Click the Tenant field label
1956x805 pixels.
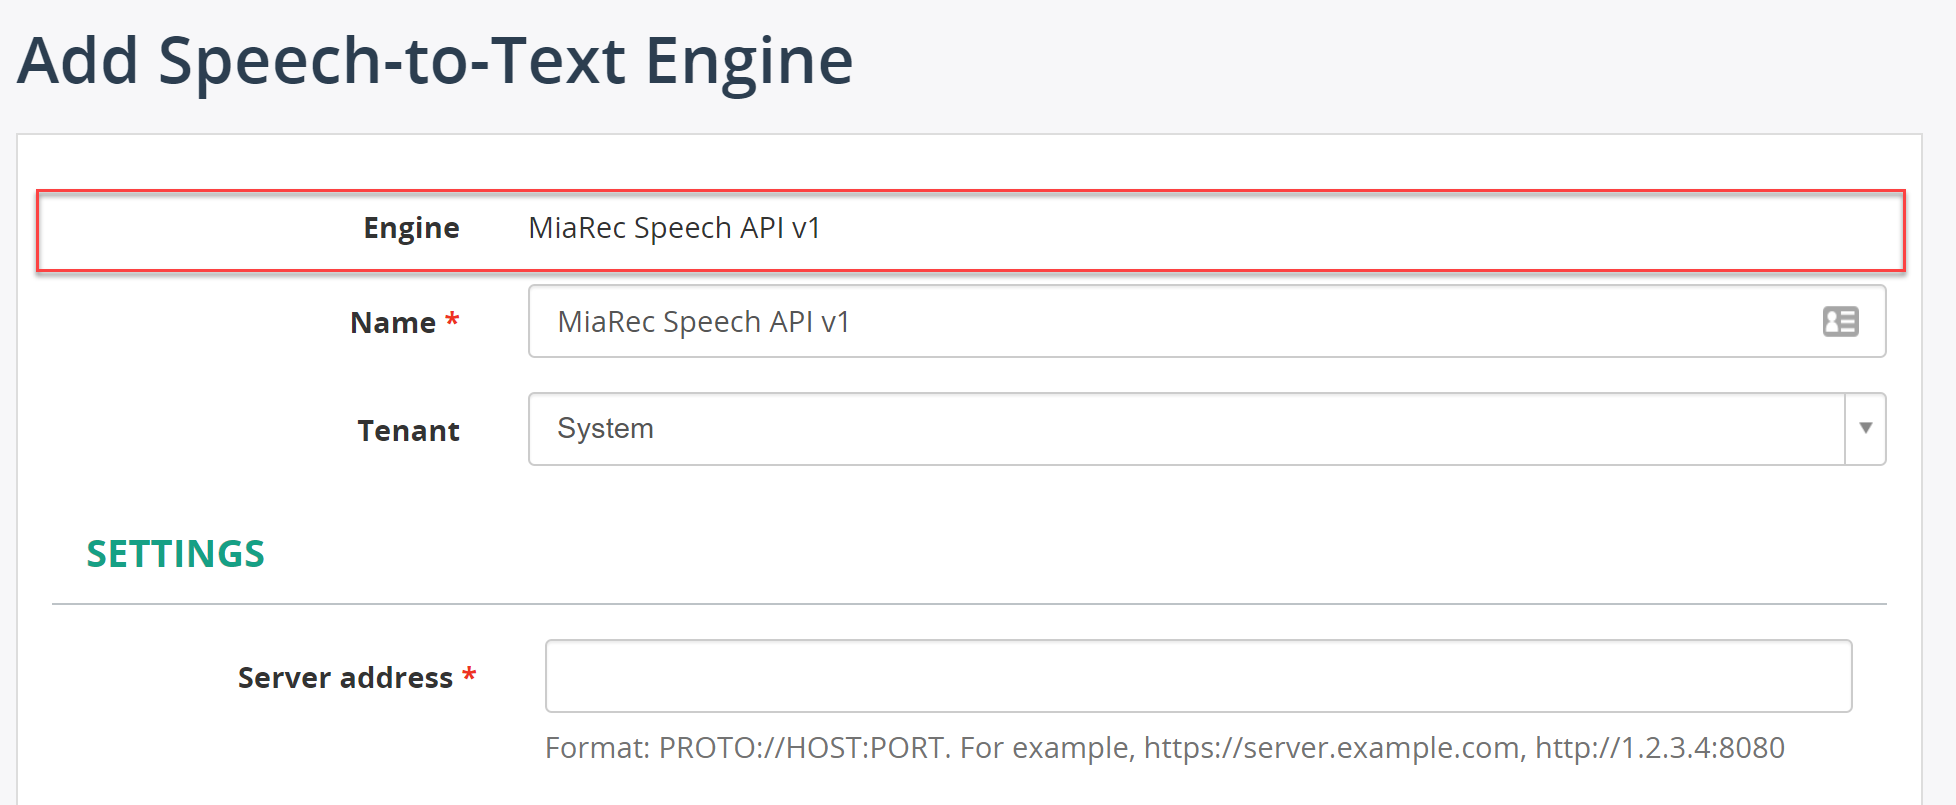pyautogui.click(x=408, y=431)
